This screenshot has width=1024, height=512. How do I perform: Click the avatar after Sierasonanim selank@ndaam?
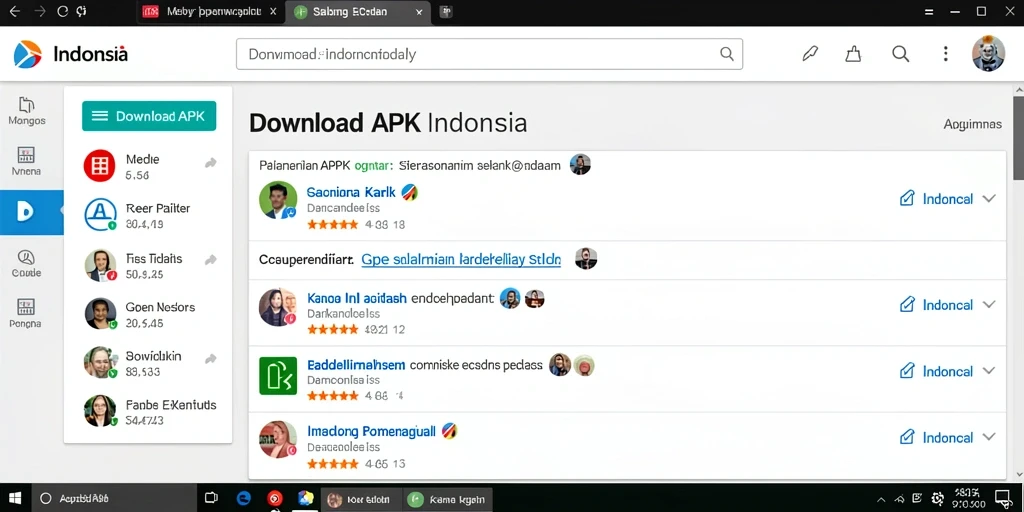coord(580,165)
